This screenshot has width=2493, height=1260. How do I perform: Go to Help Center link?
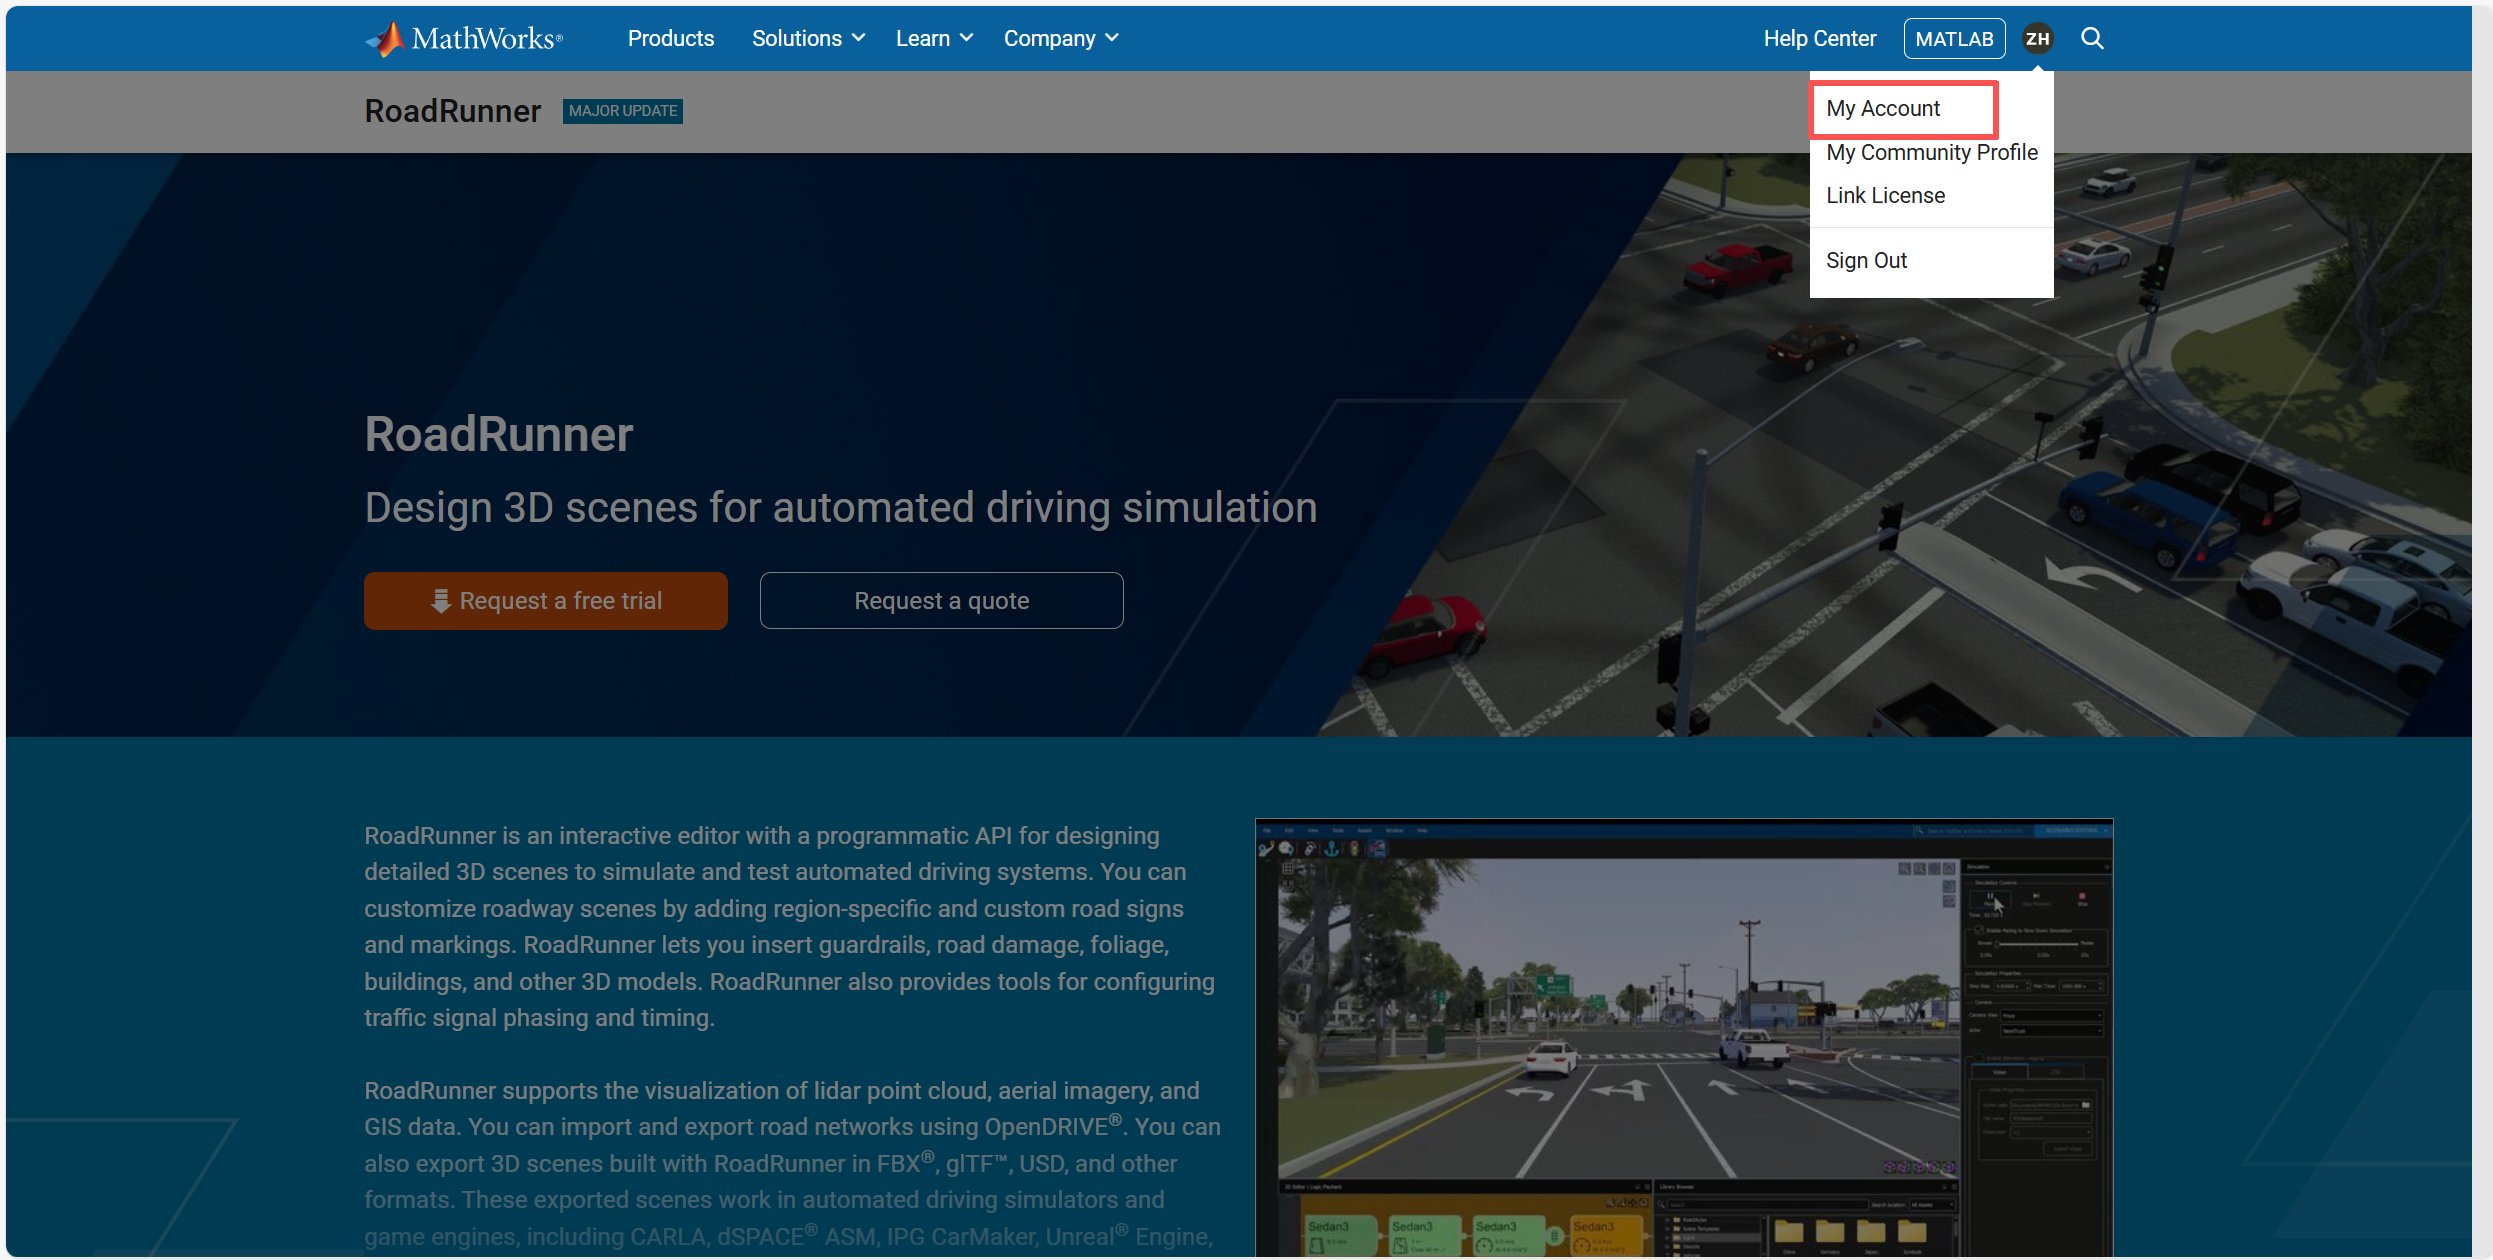pos(1819,38)
